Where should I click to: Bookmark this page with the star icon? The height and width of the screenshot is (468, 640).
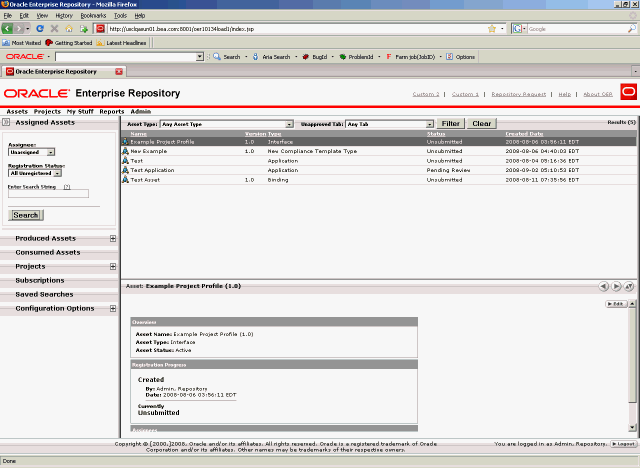click(x=492, y=29)
